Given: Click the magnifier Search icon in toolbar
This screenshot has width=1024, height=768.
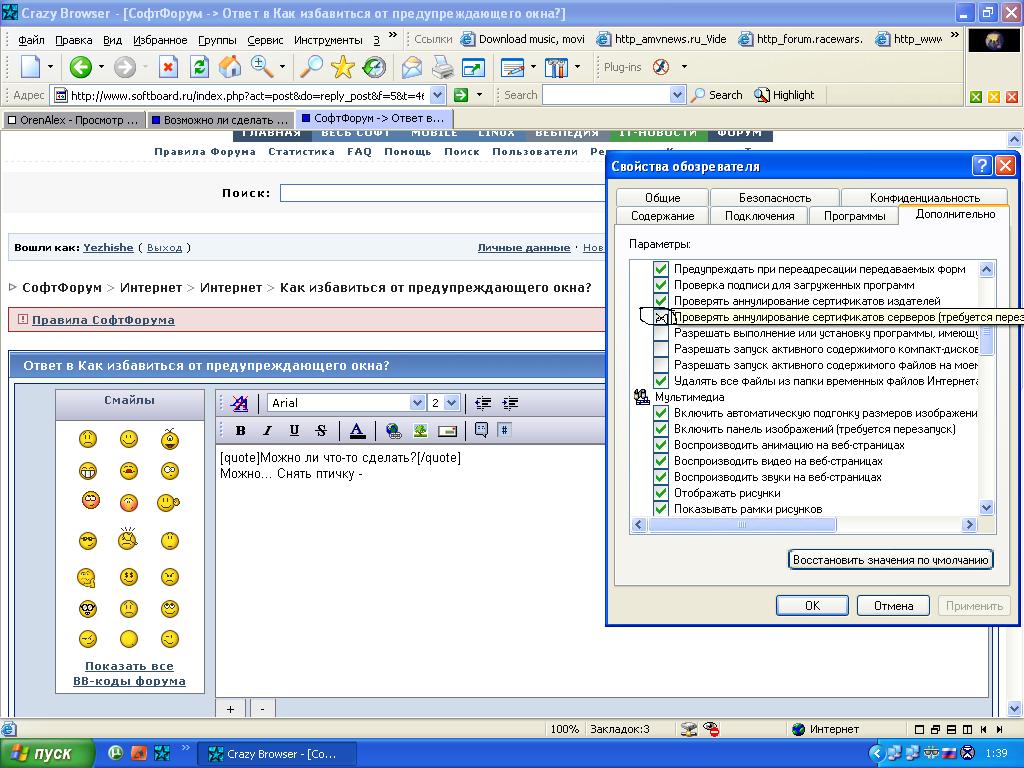Looking at the screenshot, I should pyautogui.click(x=312, y=67).
